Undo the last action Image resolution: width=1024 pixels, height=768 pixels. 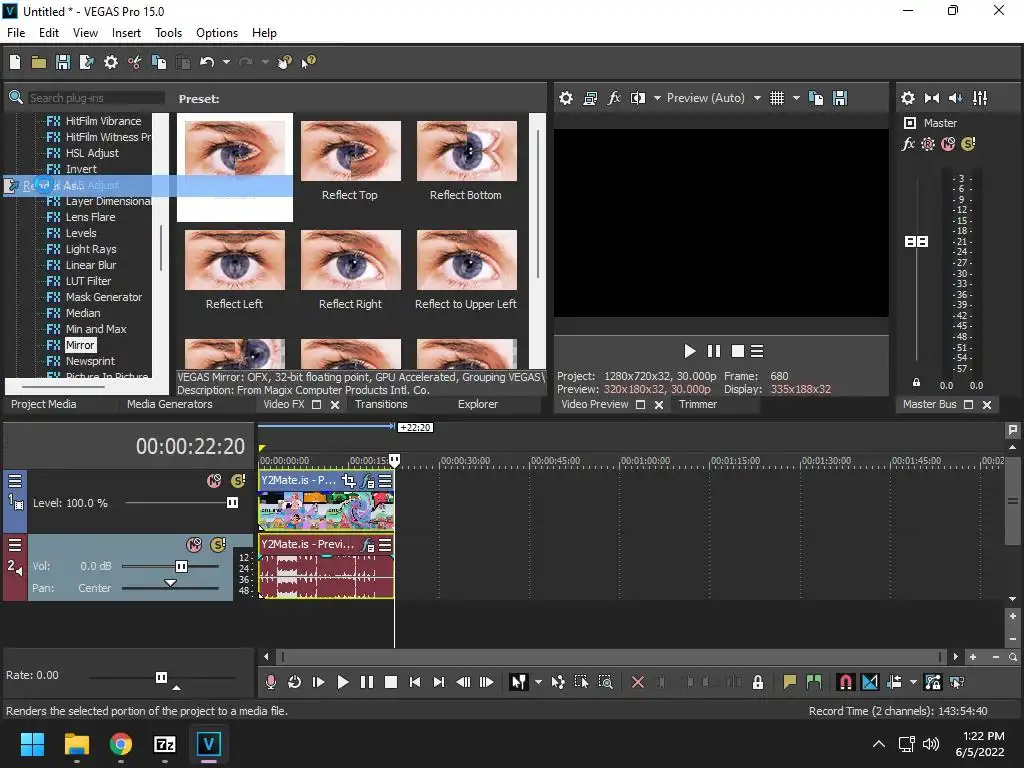pyautogui.click(x=207, y=62)
